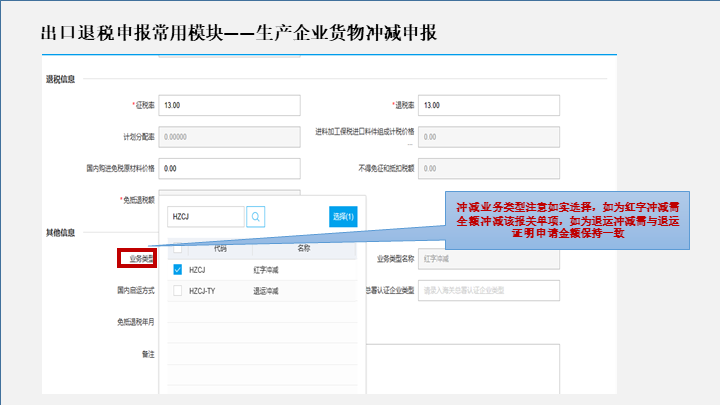This screenshot has height=405, width=720.
Task: Click the 计划分配率 field showing 0.00000
Action: [x=230, y=137]
